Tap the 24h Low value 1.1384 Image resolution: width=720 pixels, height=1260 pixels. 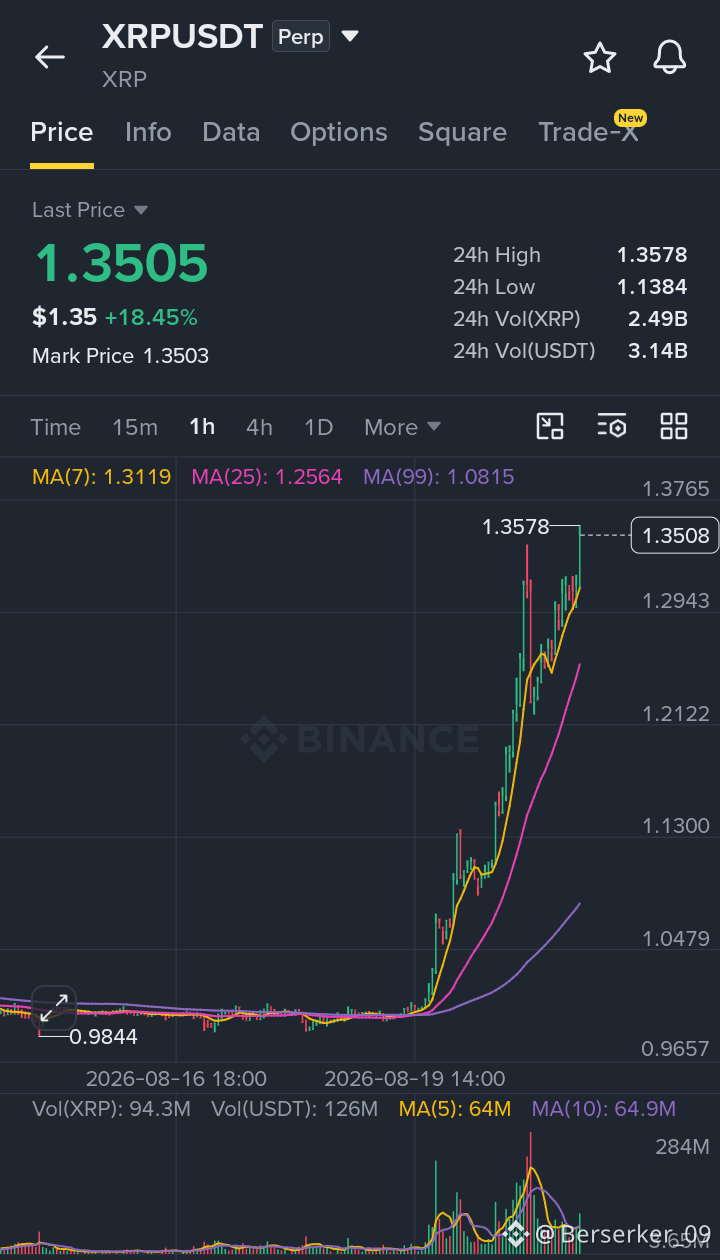(x=652, y=287)
